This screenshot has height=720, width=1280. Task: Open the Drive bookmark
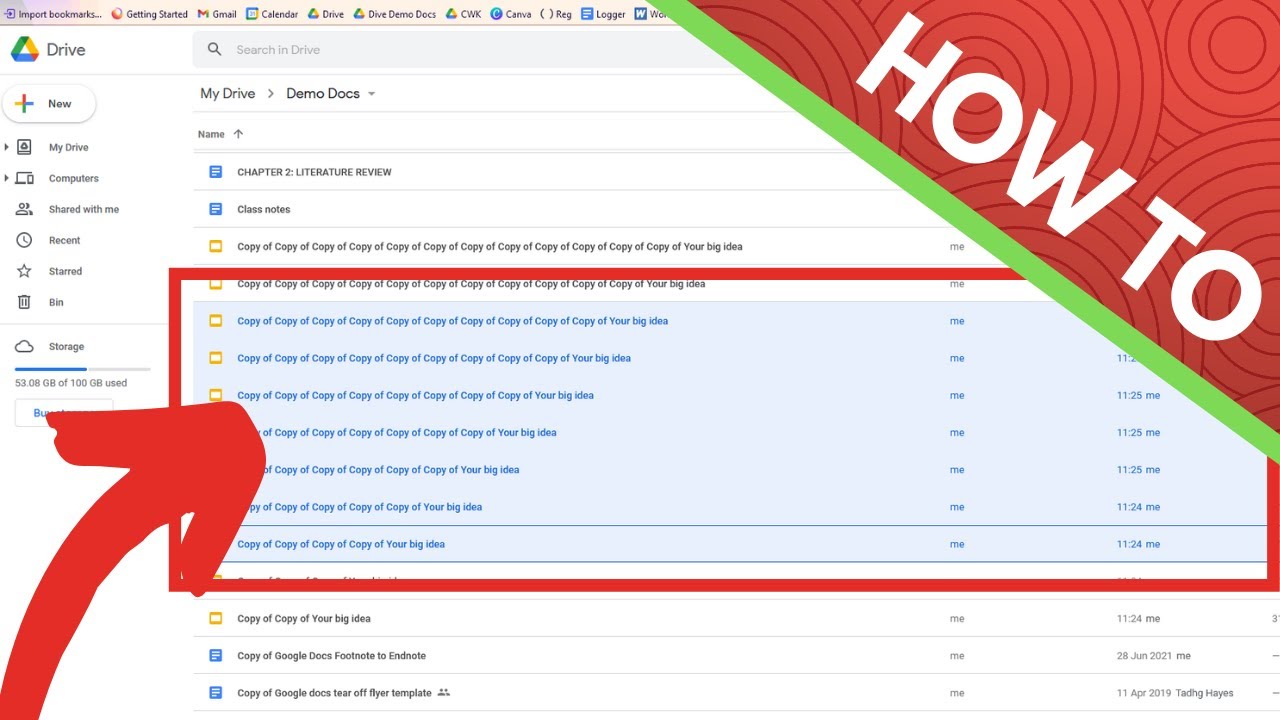tap(325, 14)
